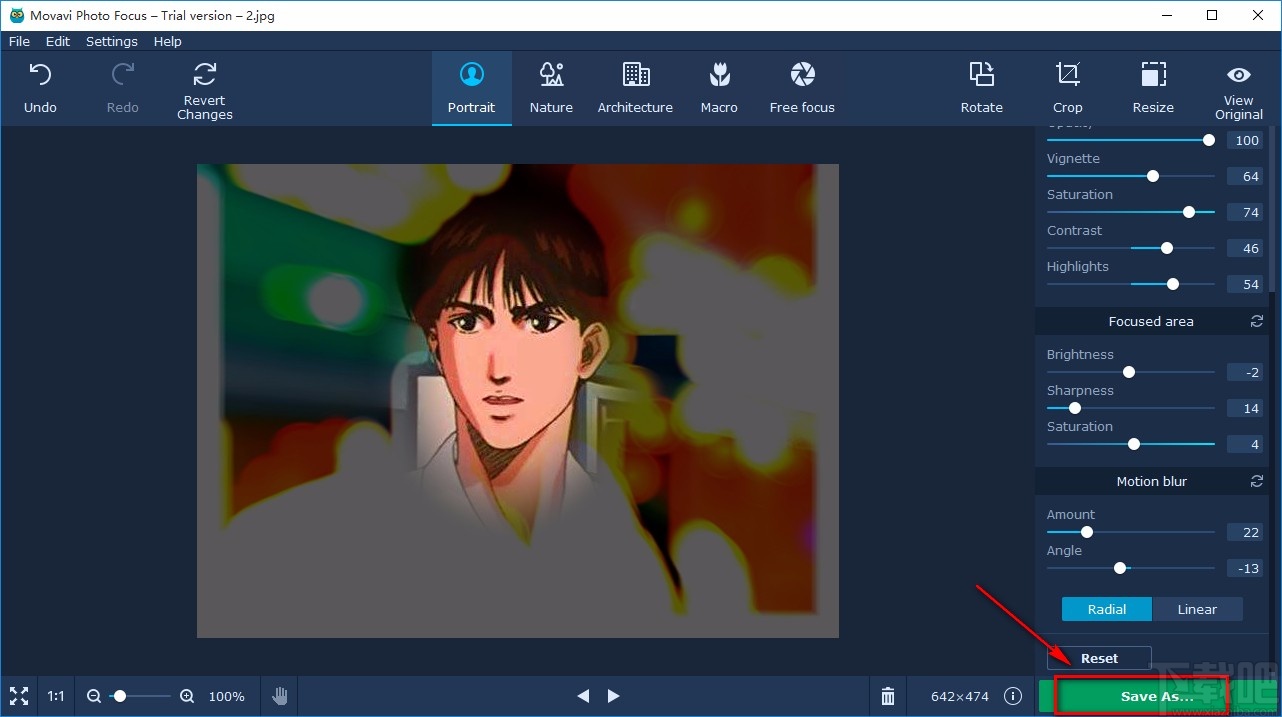Image resolution: width=1282 pixels, height=717 pixels.
Task: Click the background Saturation value field 74
Action: tap(1245, 212)
